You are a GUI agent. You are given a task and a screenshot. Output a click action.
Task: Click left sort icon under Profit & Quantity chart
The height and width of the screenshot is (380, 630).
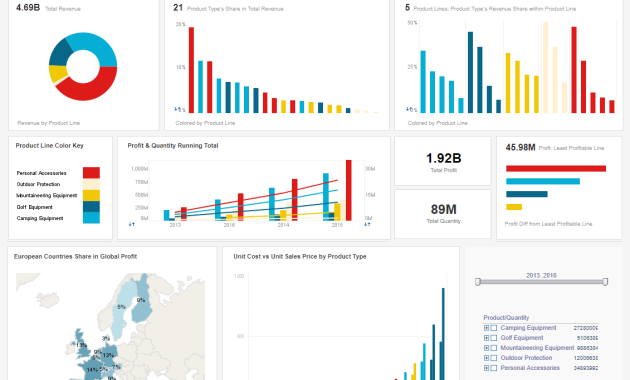pos(131,225)
